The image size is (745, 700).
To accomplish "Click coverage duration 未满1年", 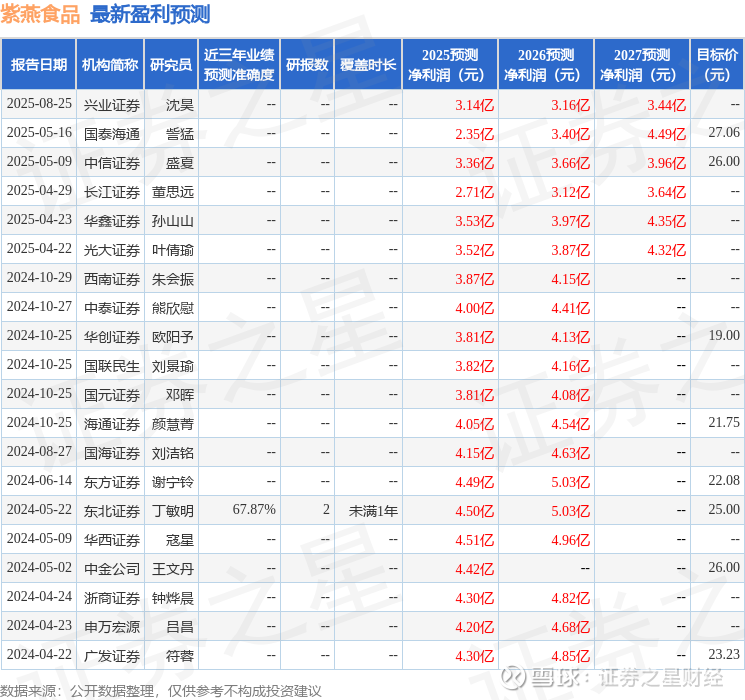I will [x=373, y=511].
